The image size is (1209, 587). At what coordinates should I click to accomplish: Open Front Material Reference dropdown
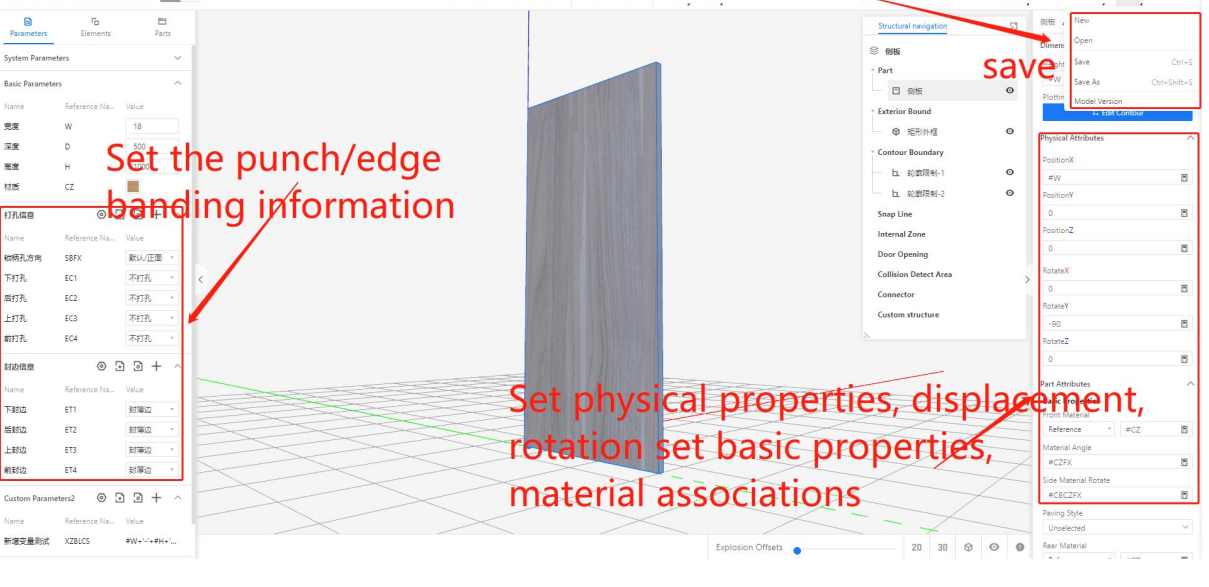(1079, 430)
